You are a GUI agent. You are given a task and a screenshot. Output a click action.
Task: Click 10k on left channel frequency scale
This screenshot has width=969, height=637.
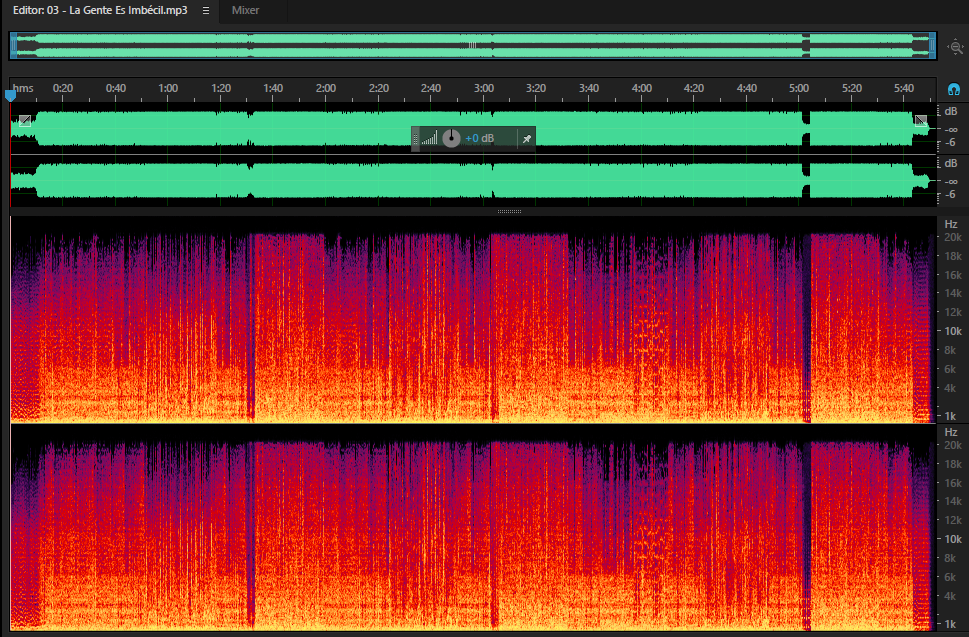click(952, 331)
